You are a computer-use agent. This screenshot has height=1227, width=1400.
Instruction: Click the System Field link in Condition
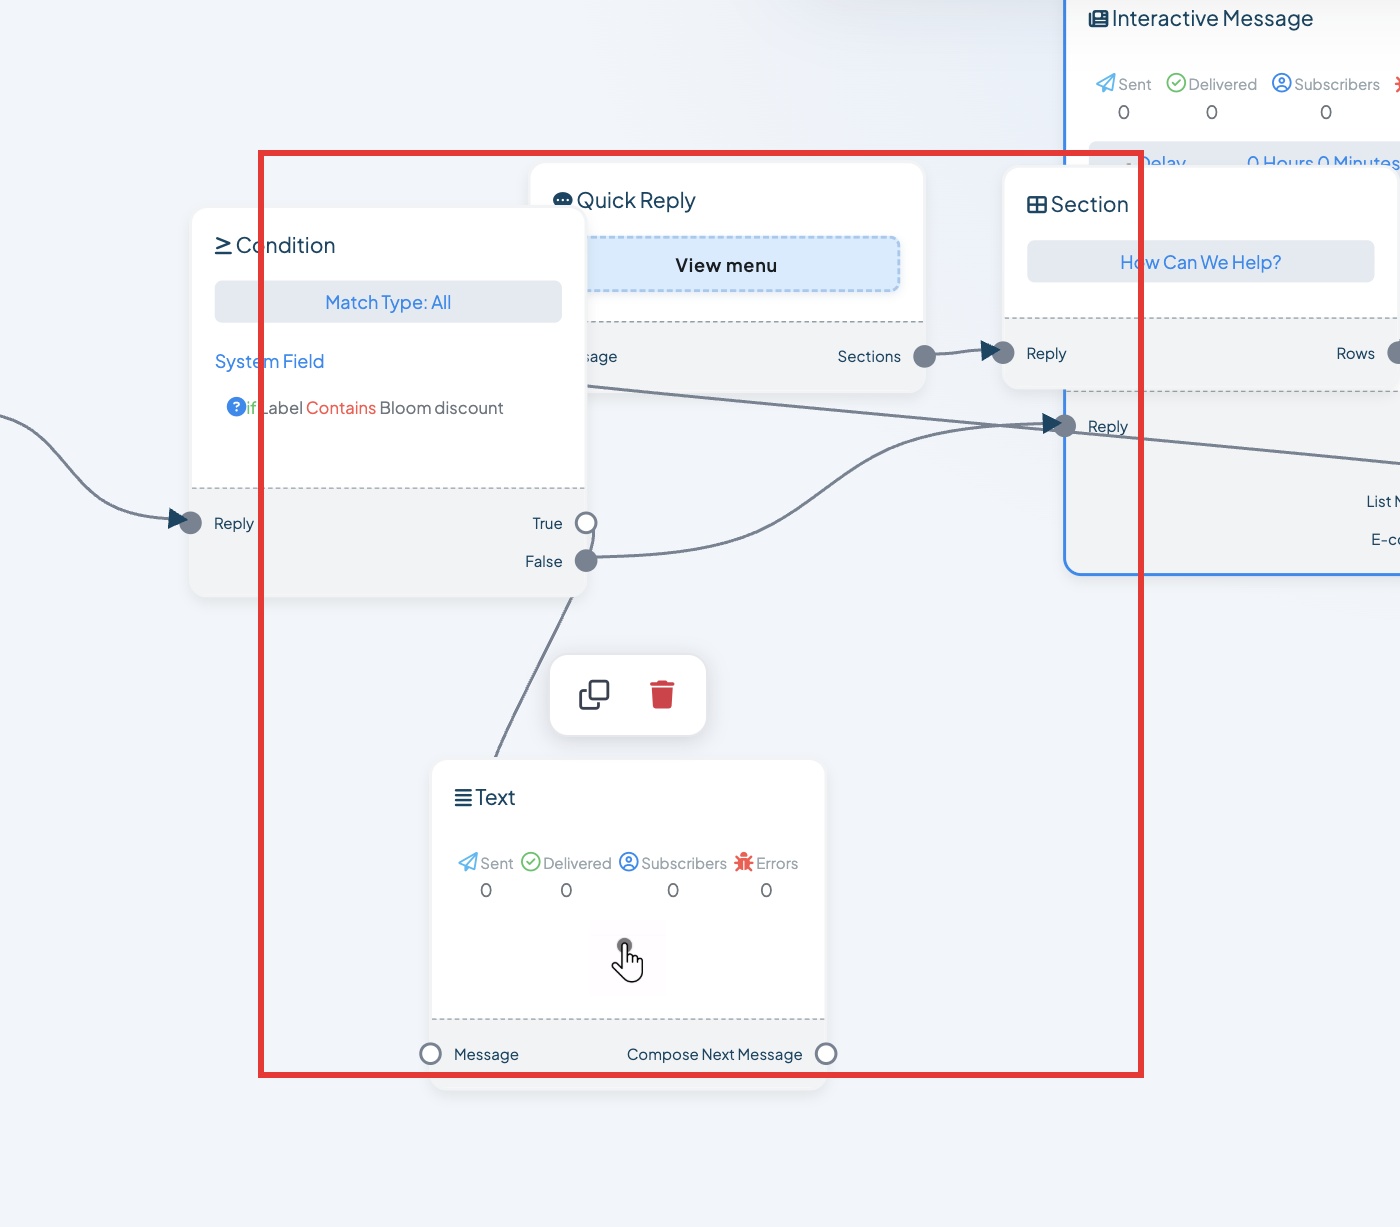point(269,361)
